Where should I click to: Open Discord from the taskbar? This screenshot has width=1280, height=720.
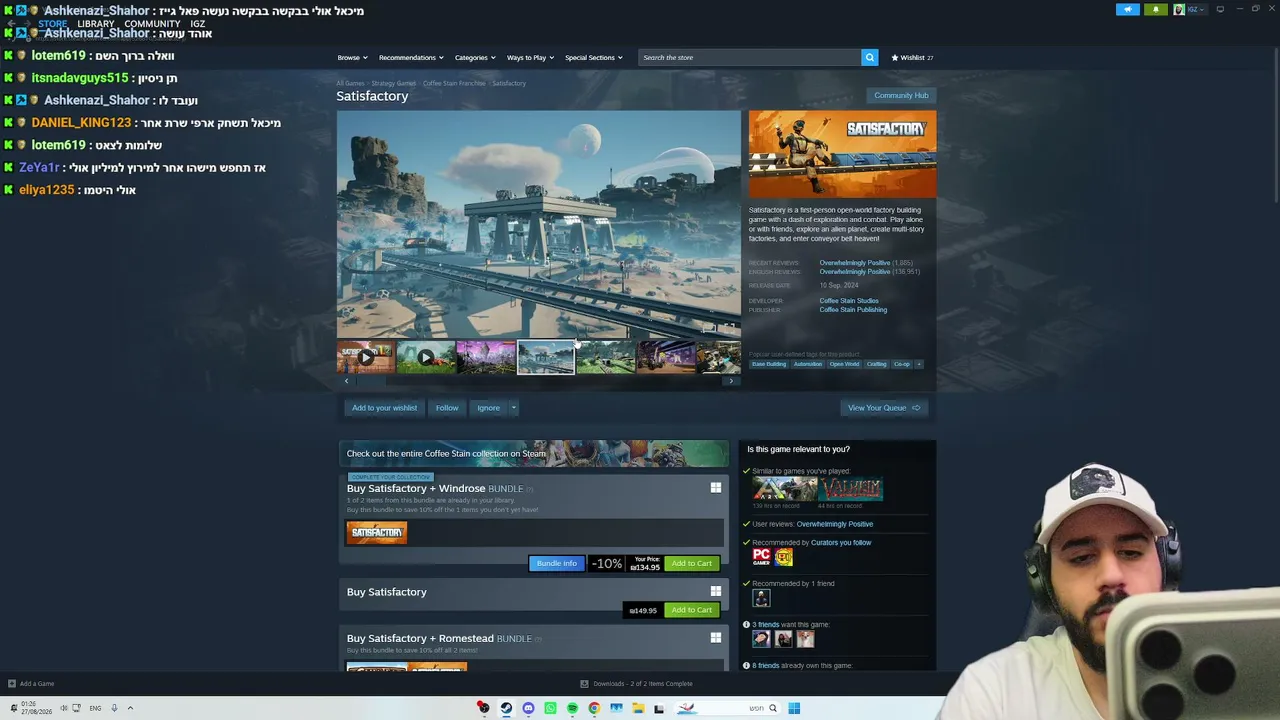point(528,708)
